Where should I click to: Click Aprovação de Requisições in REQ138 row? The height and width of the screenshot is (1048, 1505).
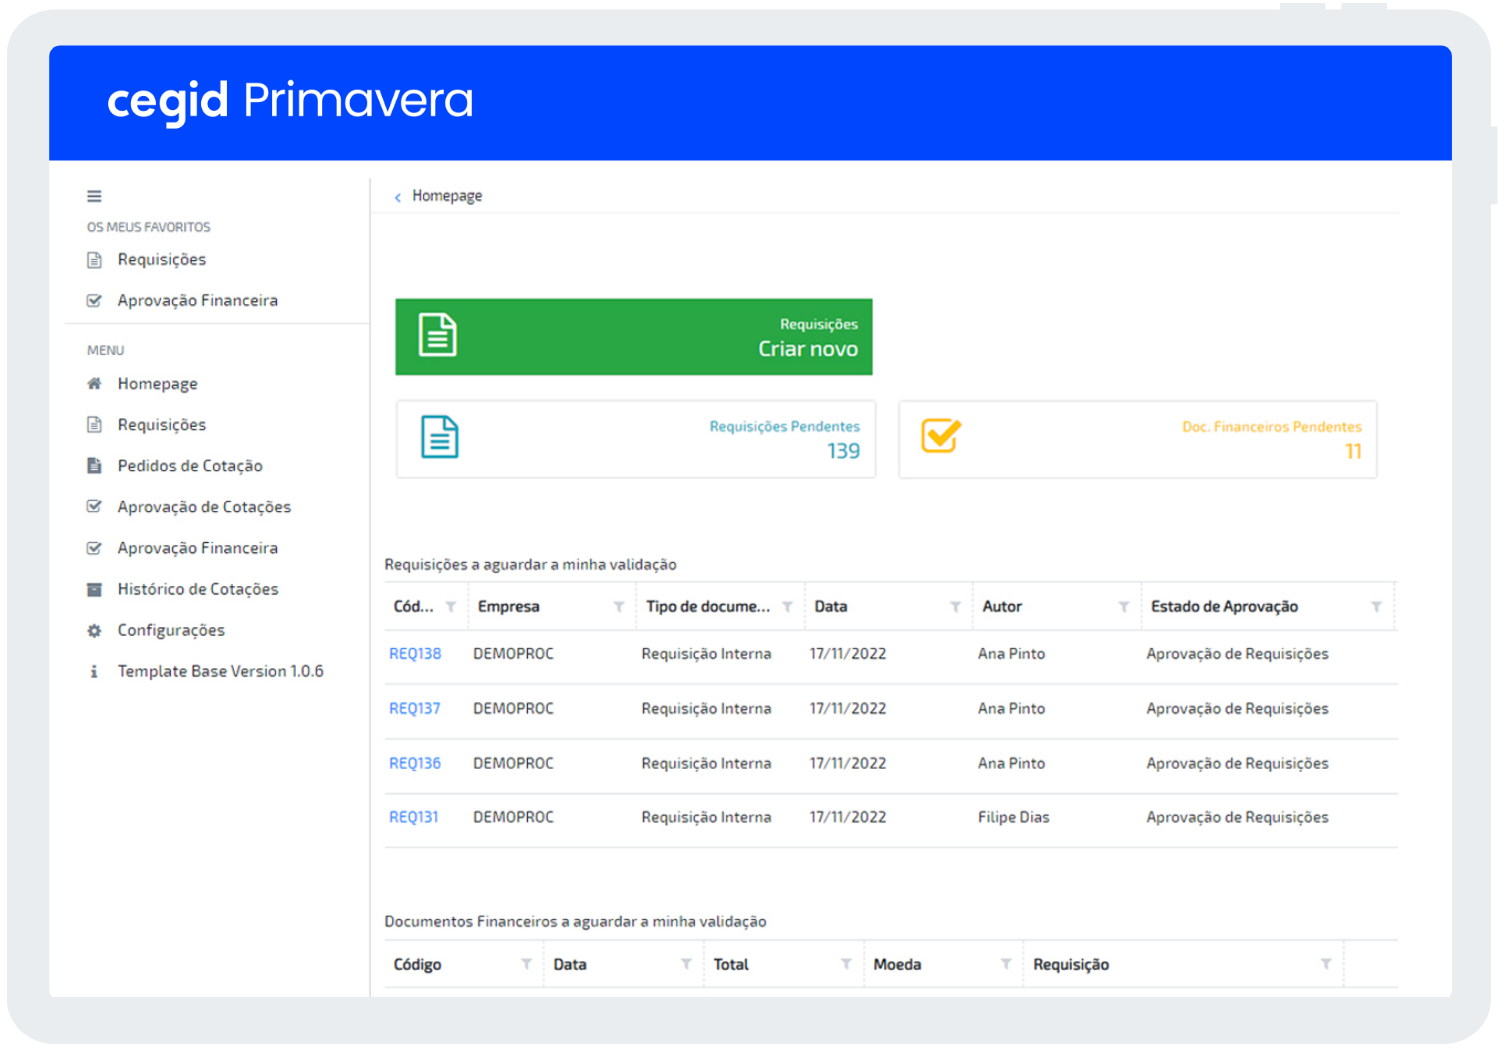click(x=1238, y=654)
